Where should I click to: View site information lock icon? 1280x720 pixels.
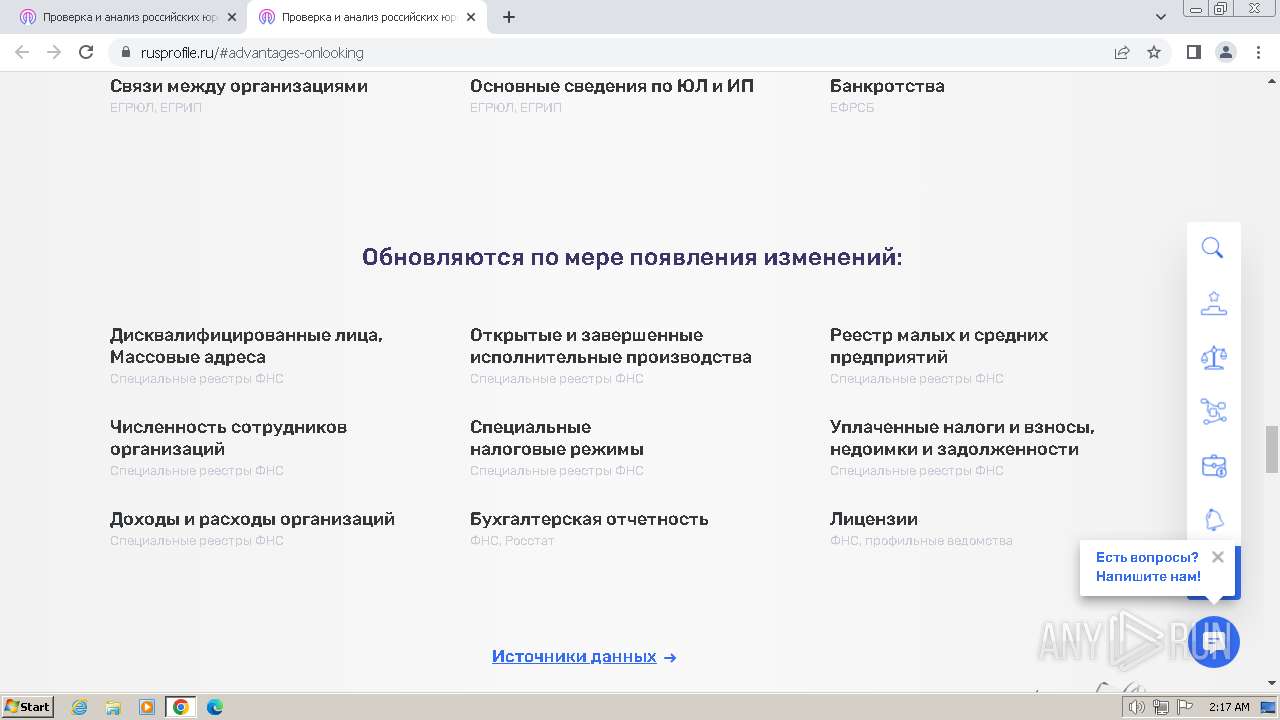click(125, 52)
